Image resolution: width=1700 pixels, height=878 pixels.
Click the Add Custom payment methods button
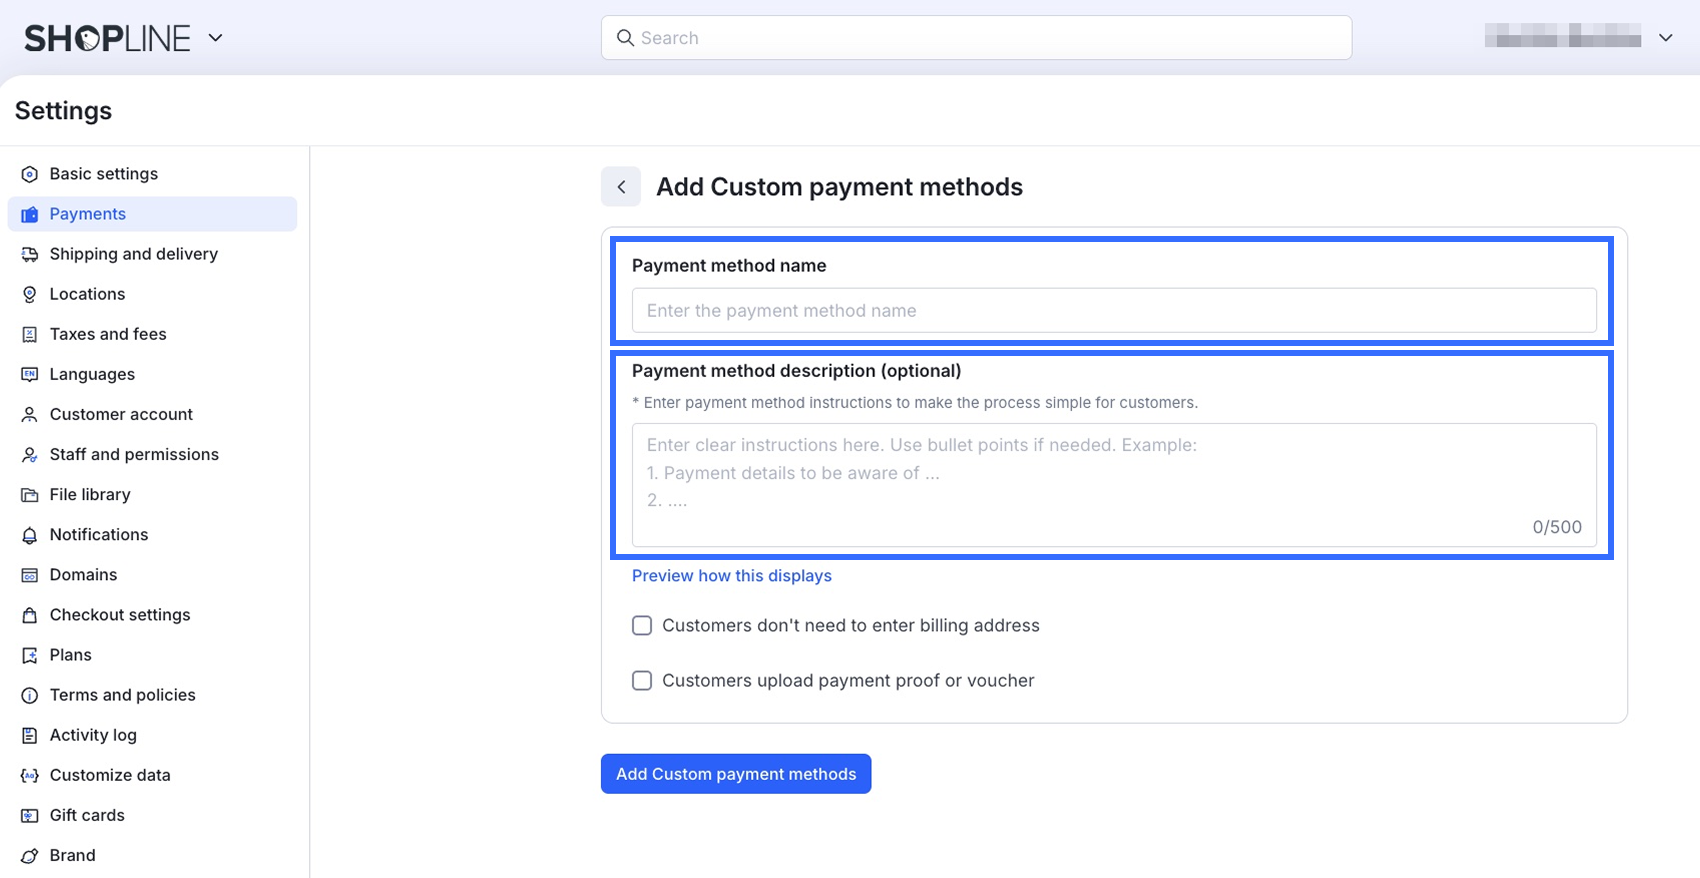tap(736, 774)
